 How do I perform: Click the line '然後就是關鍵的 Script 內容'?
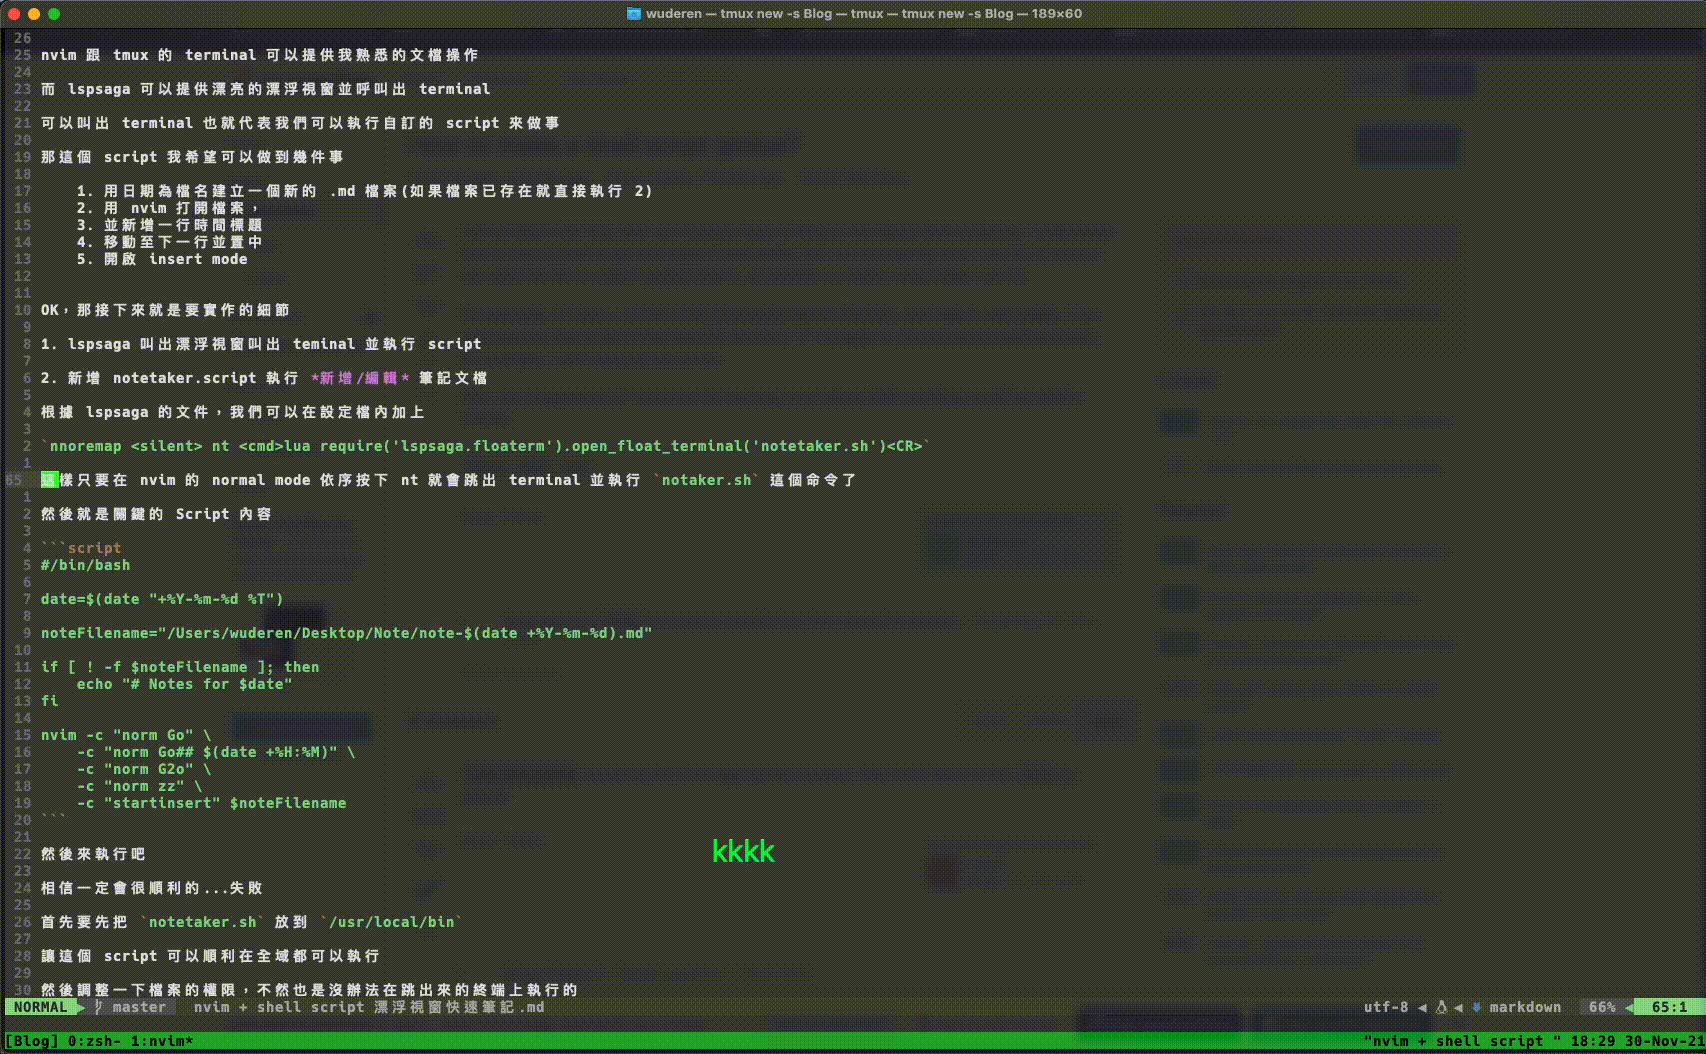pyautogui.click(x=156, y=514)
